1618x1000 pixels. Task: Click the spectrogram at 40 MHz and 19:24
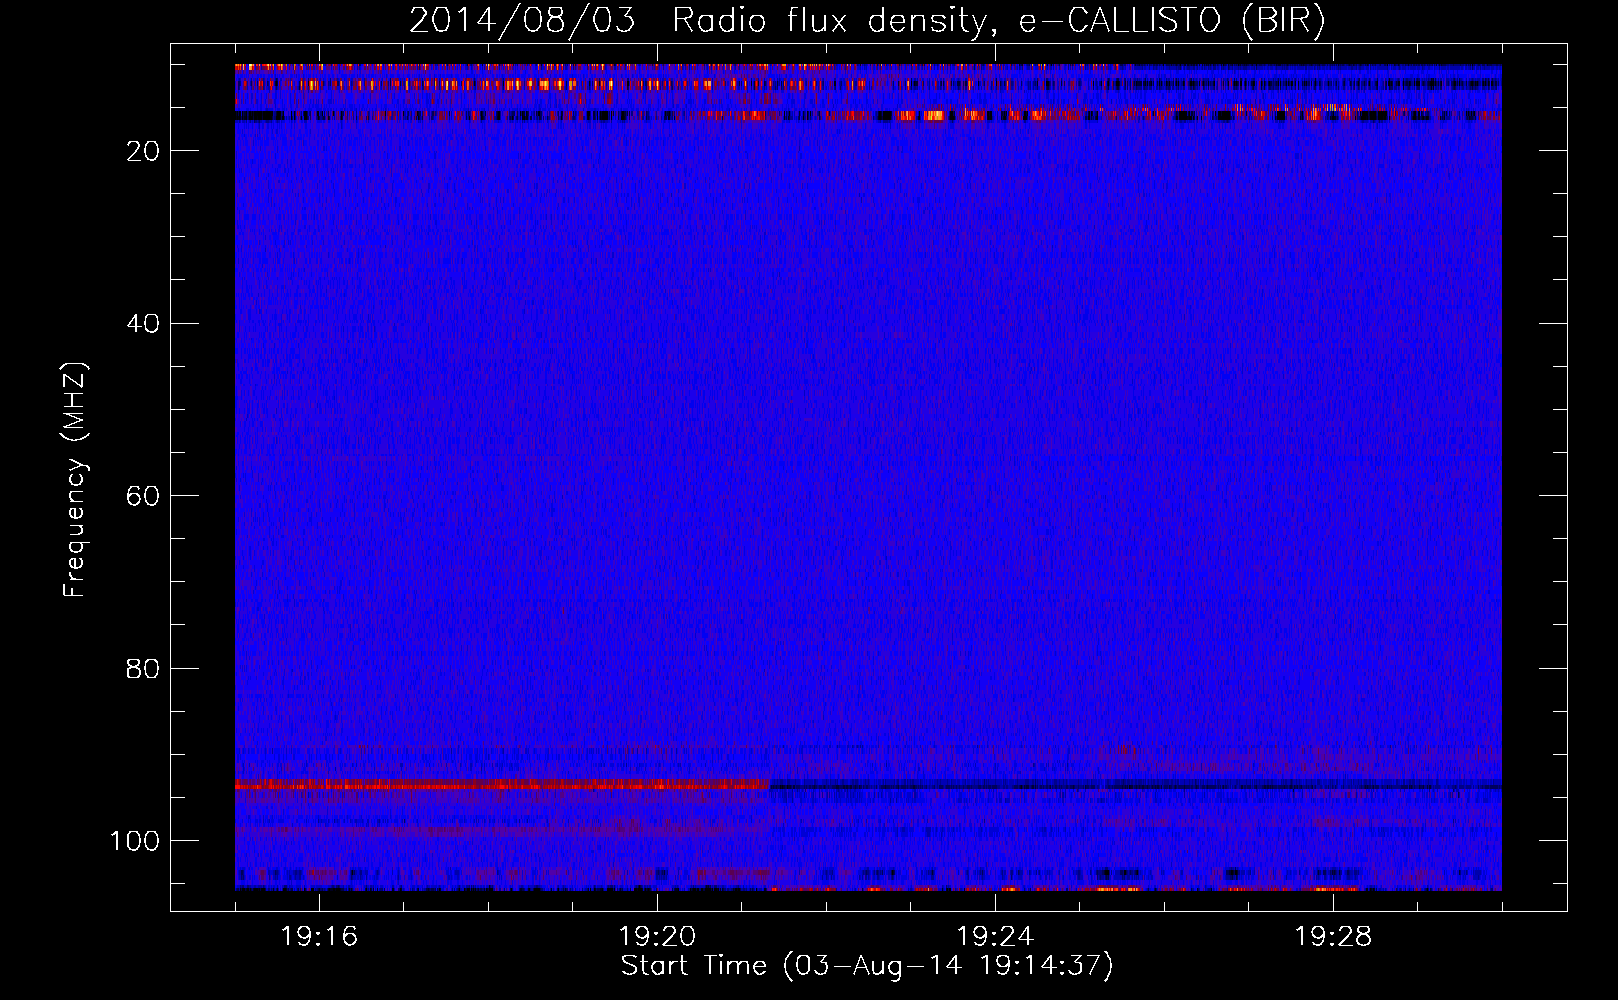click(x=995, y=324)
